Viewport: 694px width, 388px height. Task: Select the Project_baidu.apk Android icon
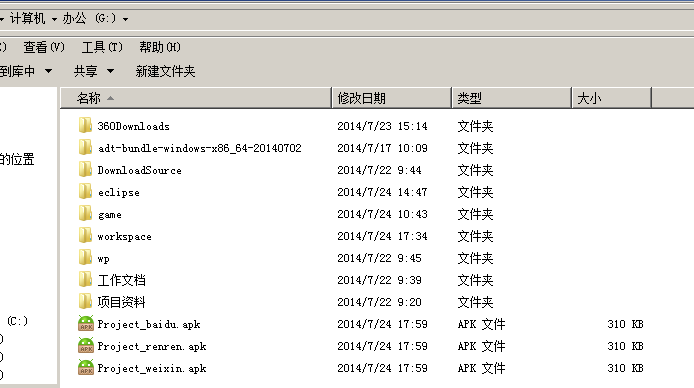pyautogui.click(x=86, y=323)
